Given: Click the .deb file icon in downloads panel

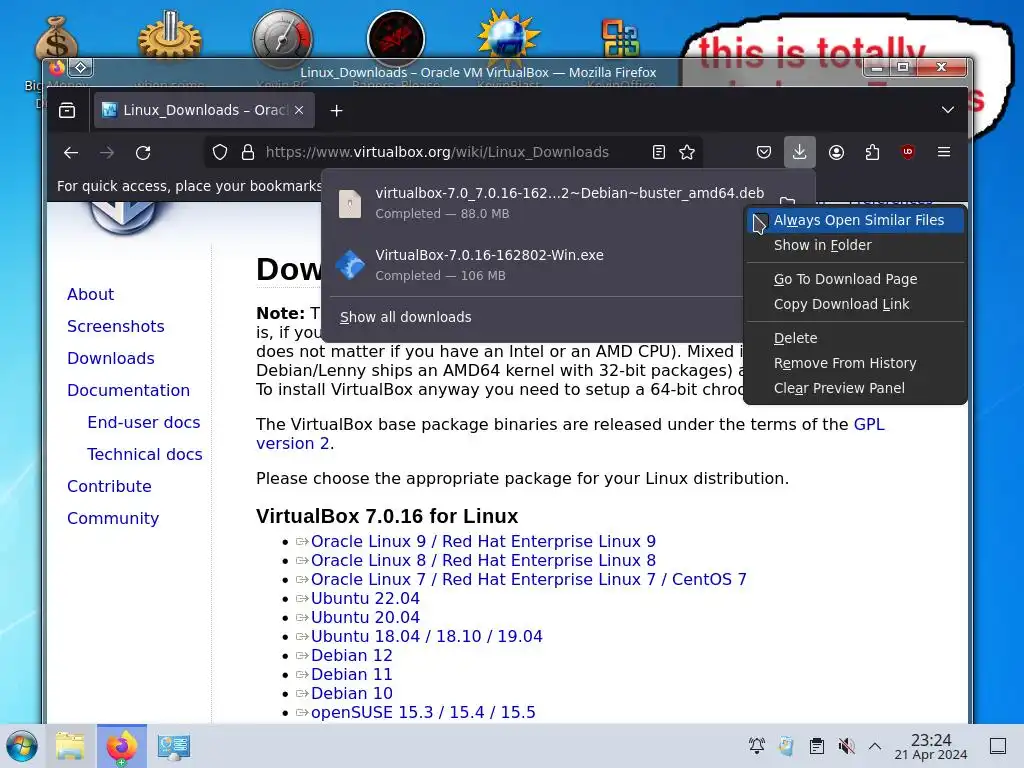Looking at the screenshot, I should pyautogui.click(x=350, y=204).
